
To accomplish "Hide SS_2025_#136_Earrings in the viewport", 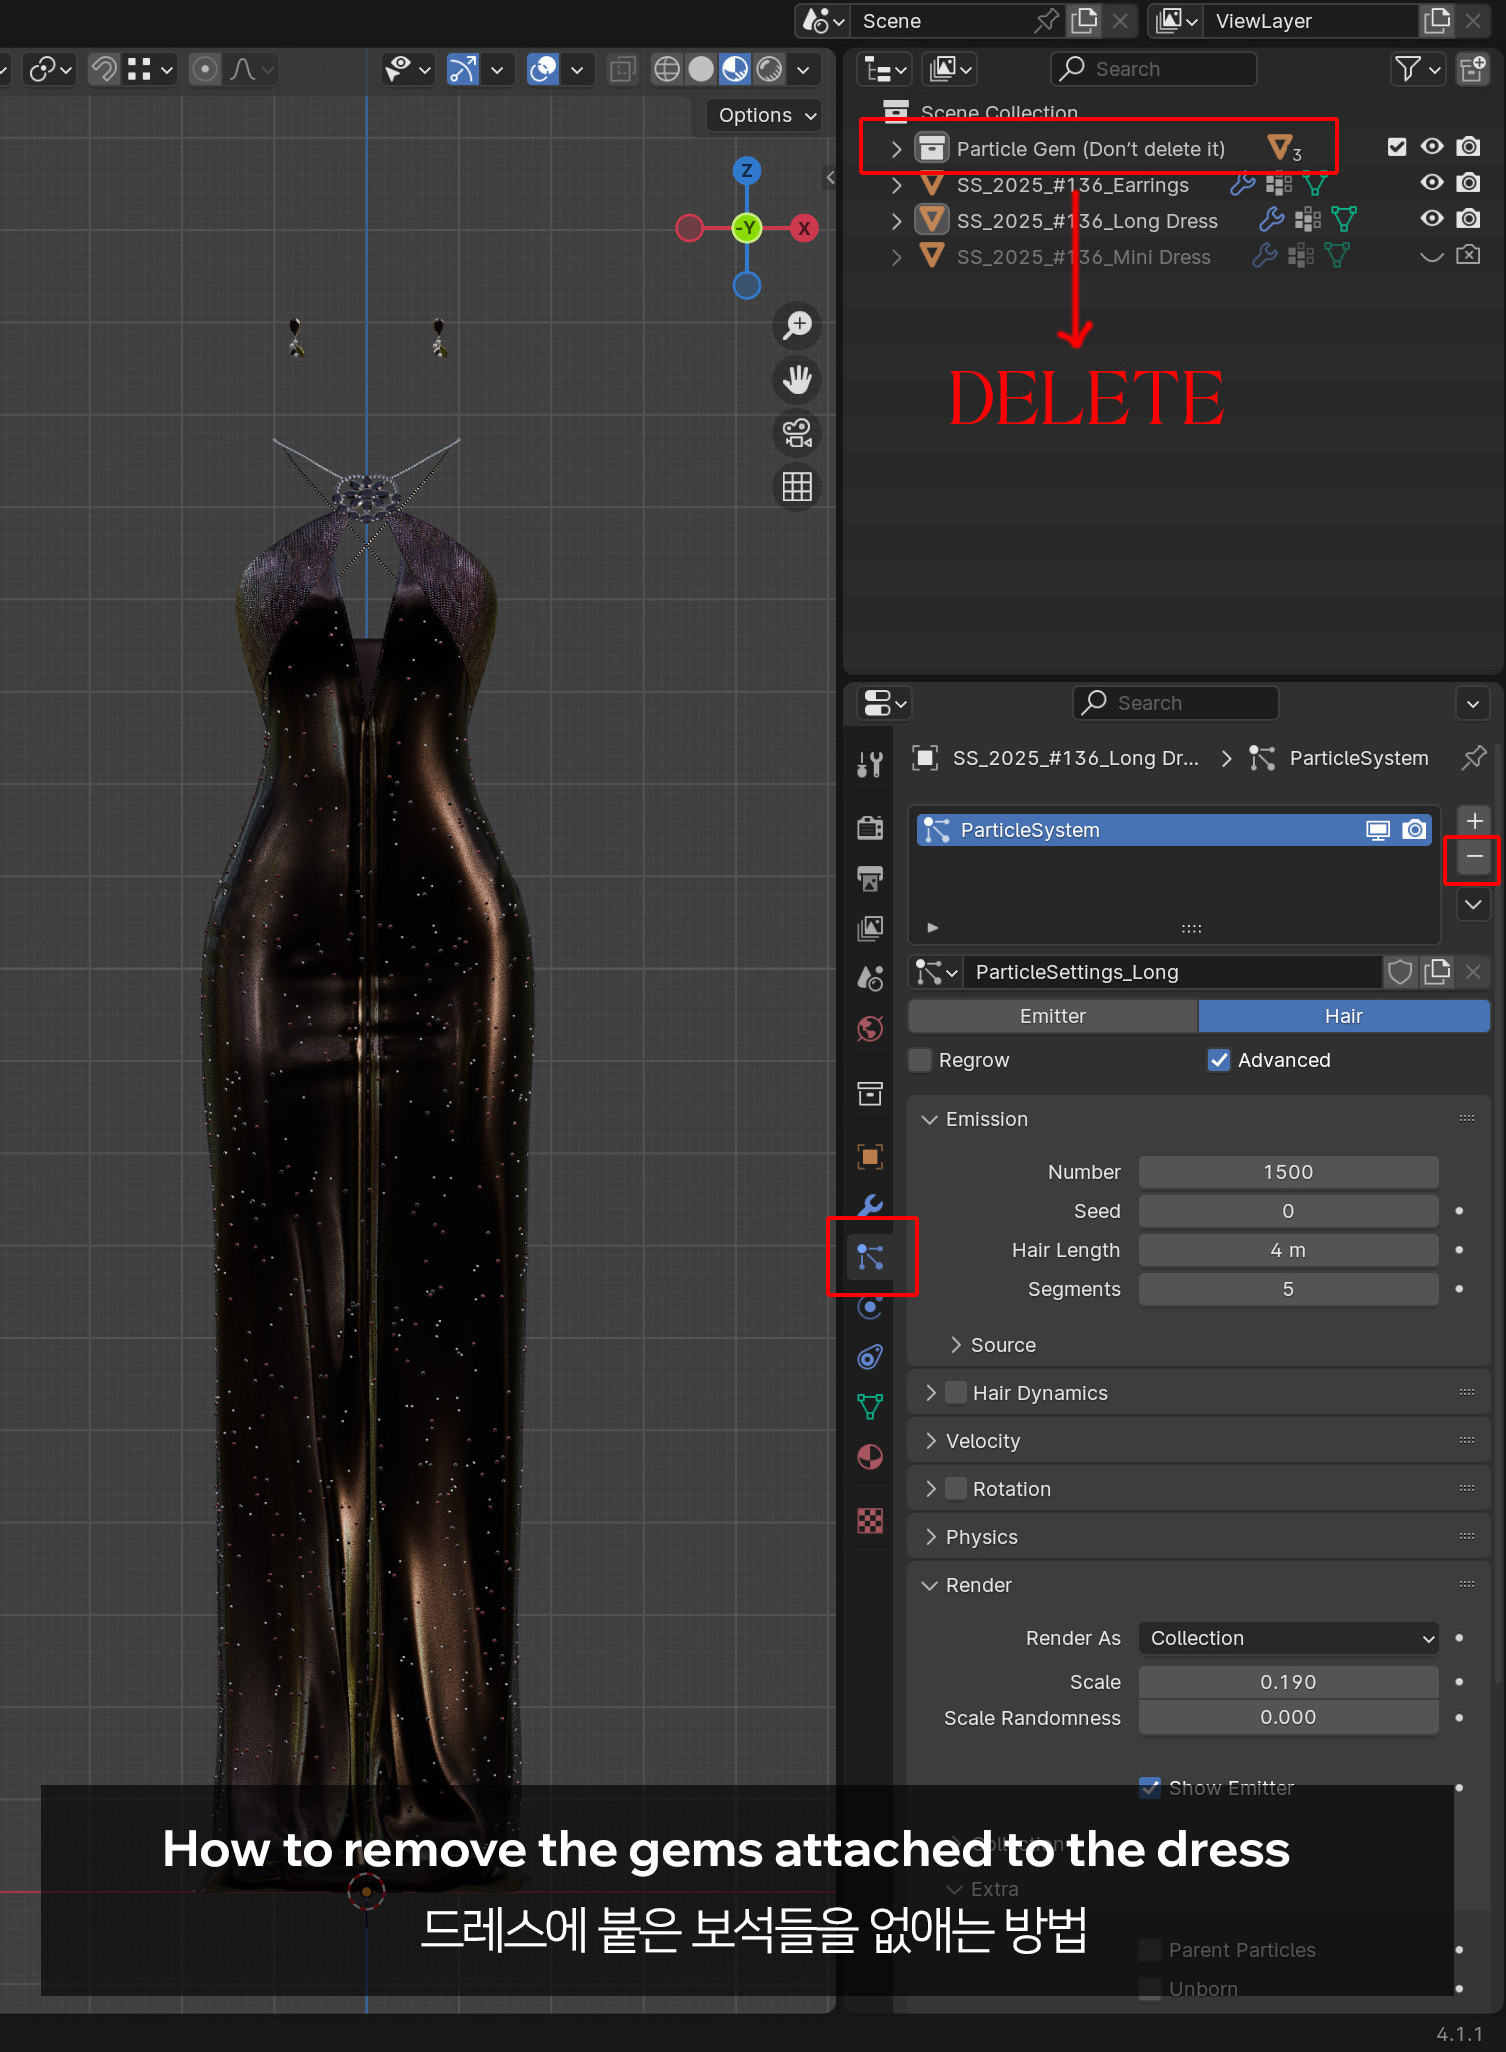I will [1432, 183].
